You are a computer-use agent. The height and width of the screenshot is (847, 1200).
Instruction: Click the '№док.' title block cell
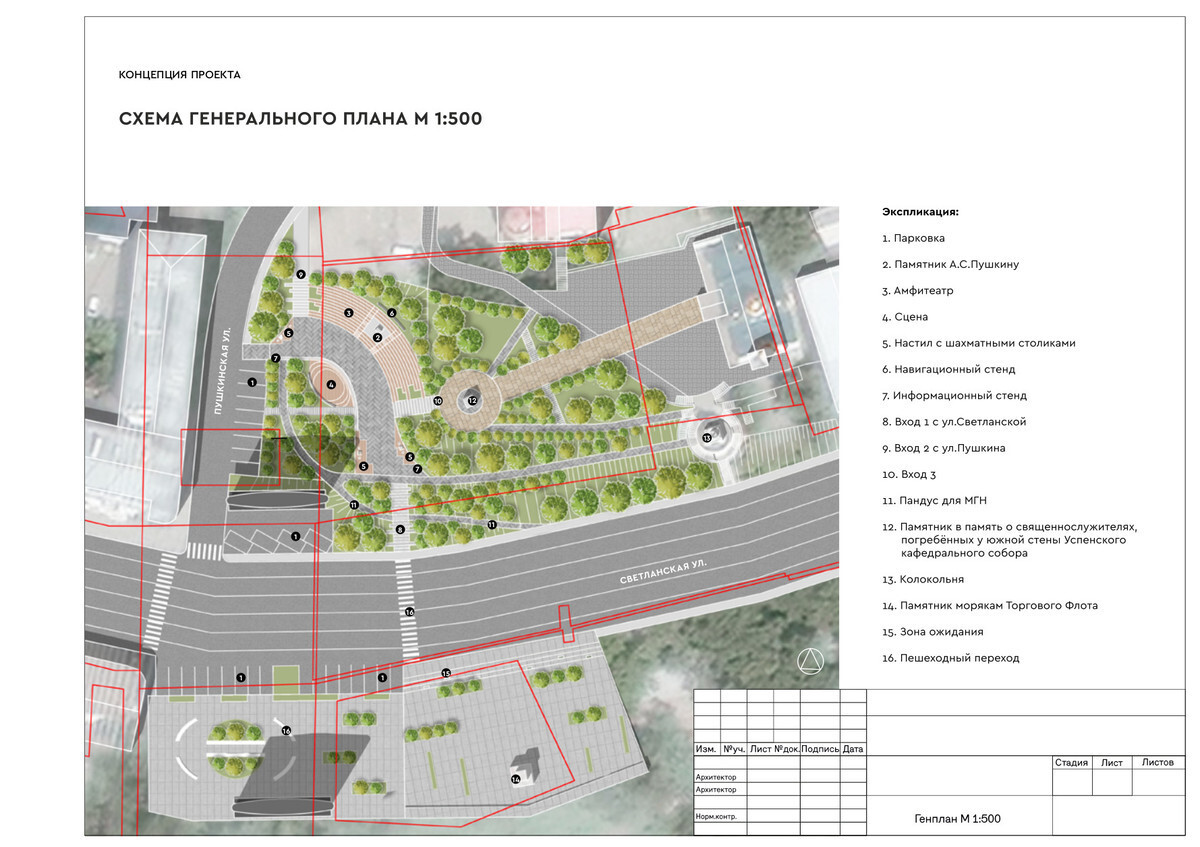click(x=786, y=748)
